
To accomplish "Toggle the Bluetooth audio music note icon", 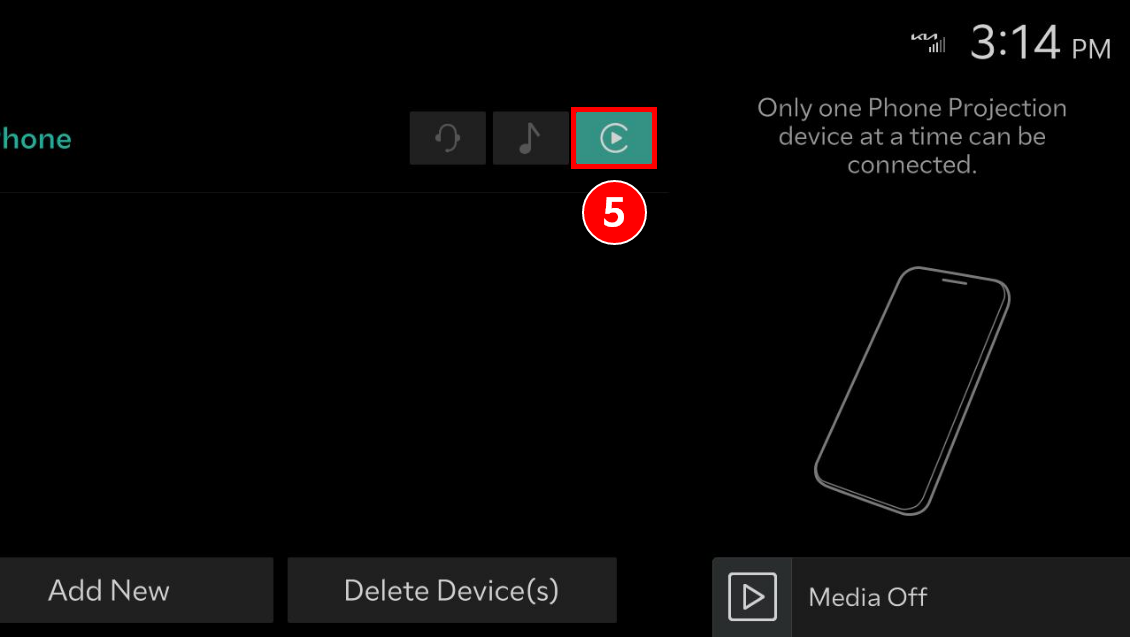I will click(x=530, y=138).
